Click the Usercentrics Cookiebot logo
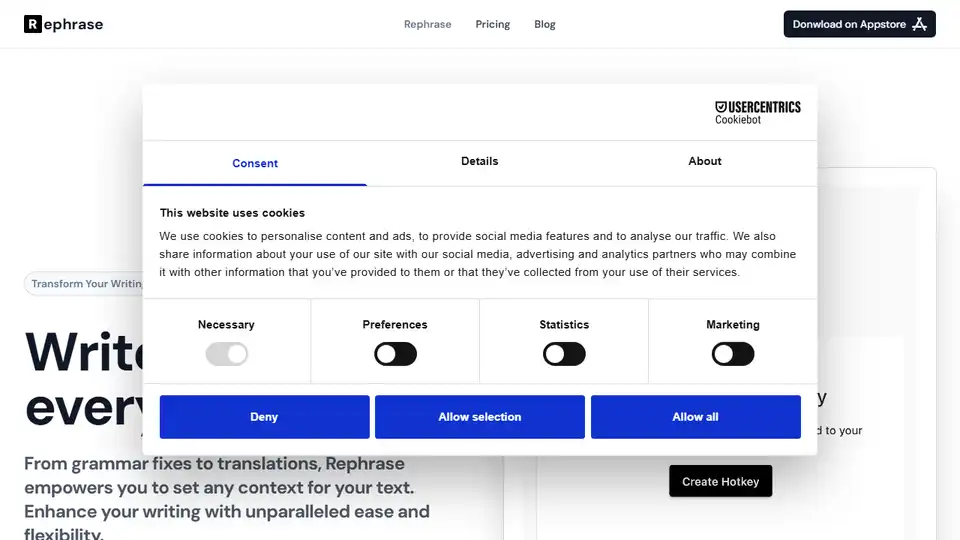 pos(757,112)
